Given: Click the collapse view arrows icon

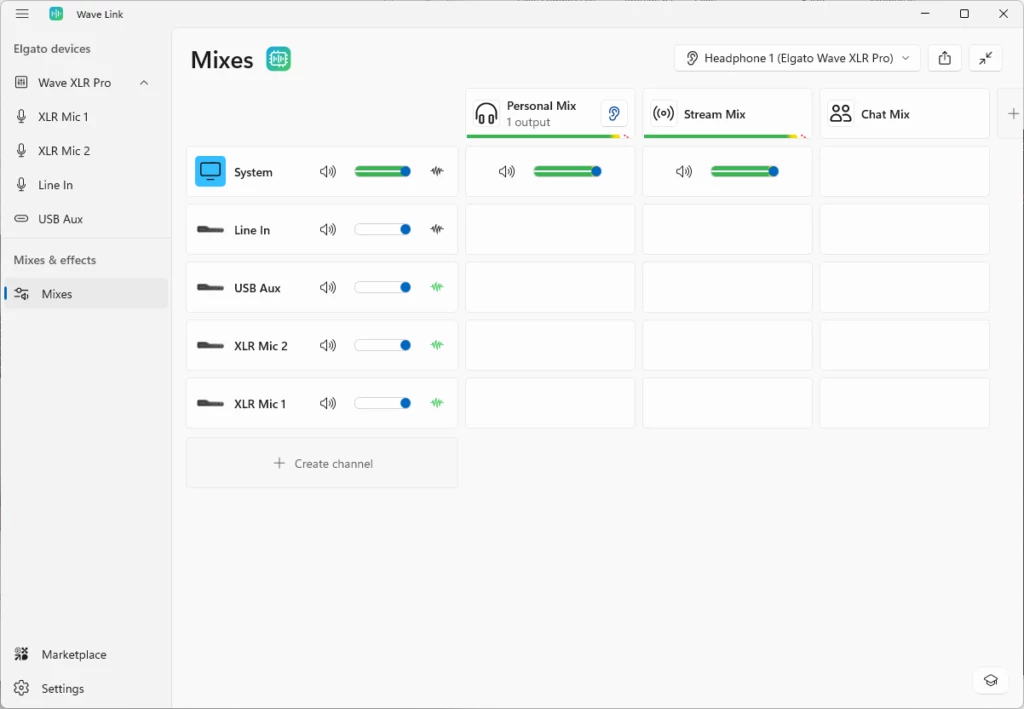Looking at the screenshot, I should click(985, 58).
